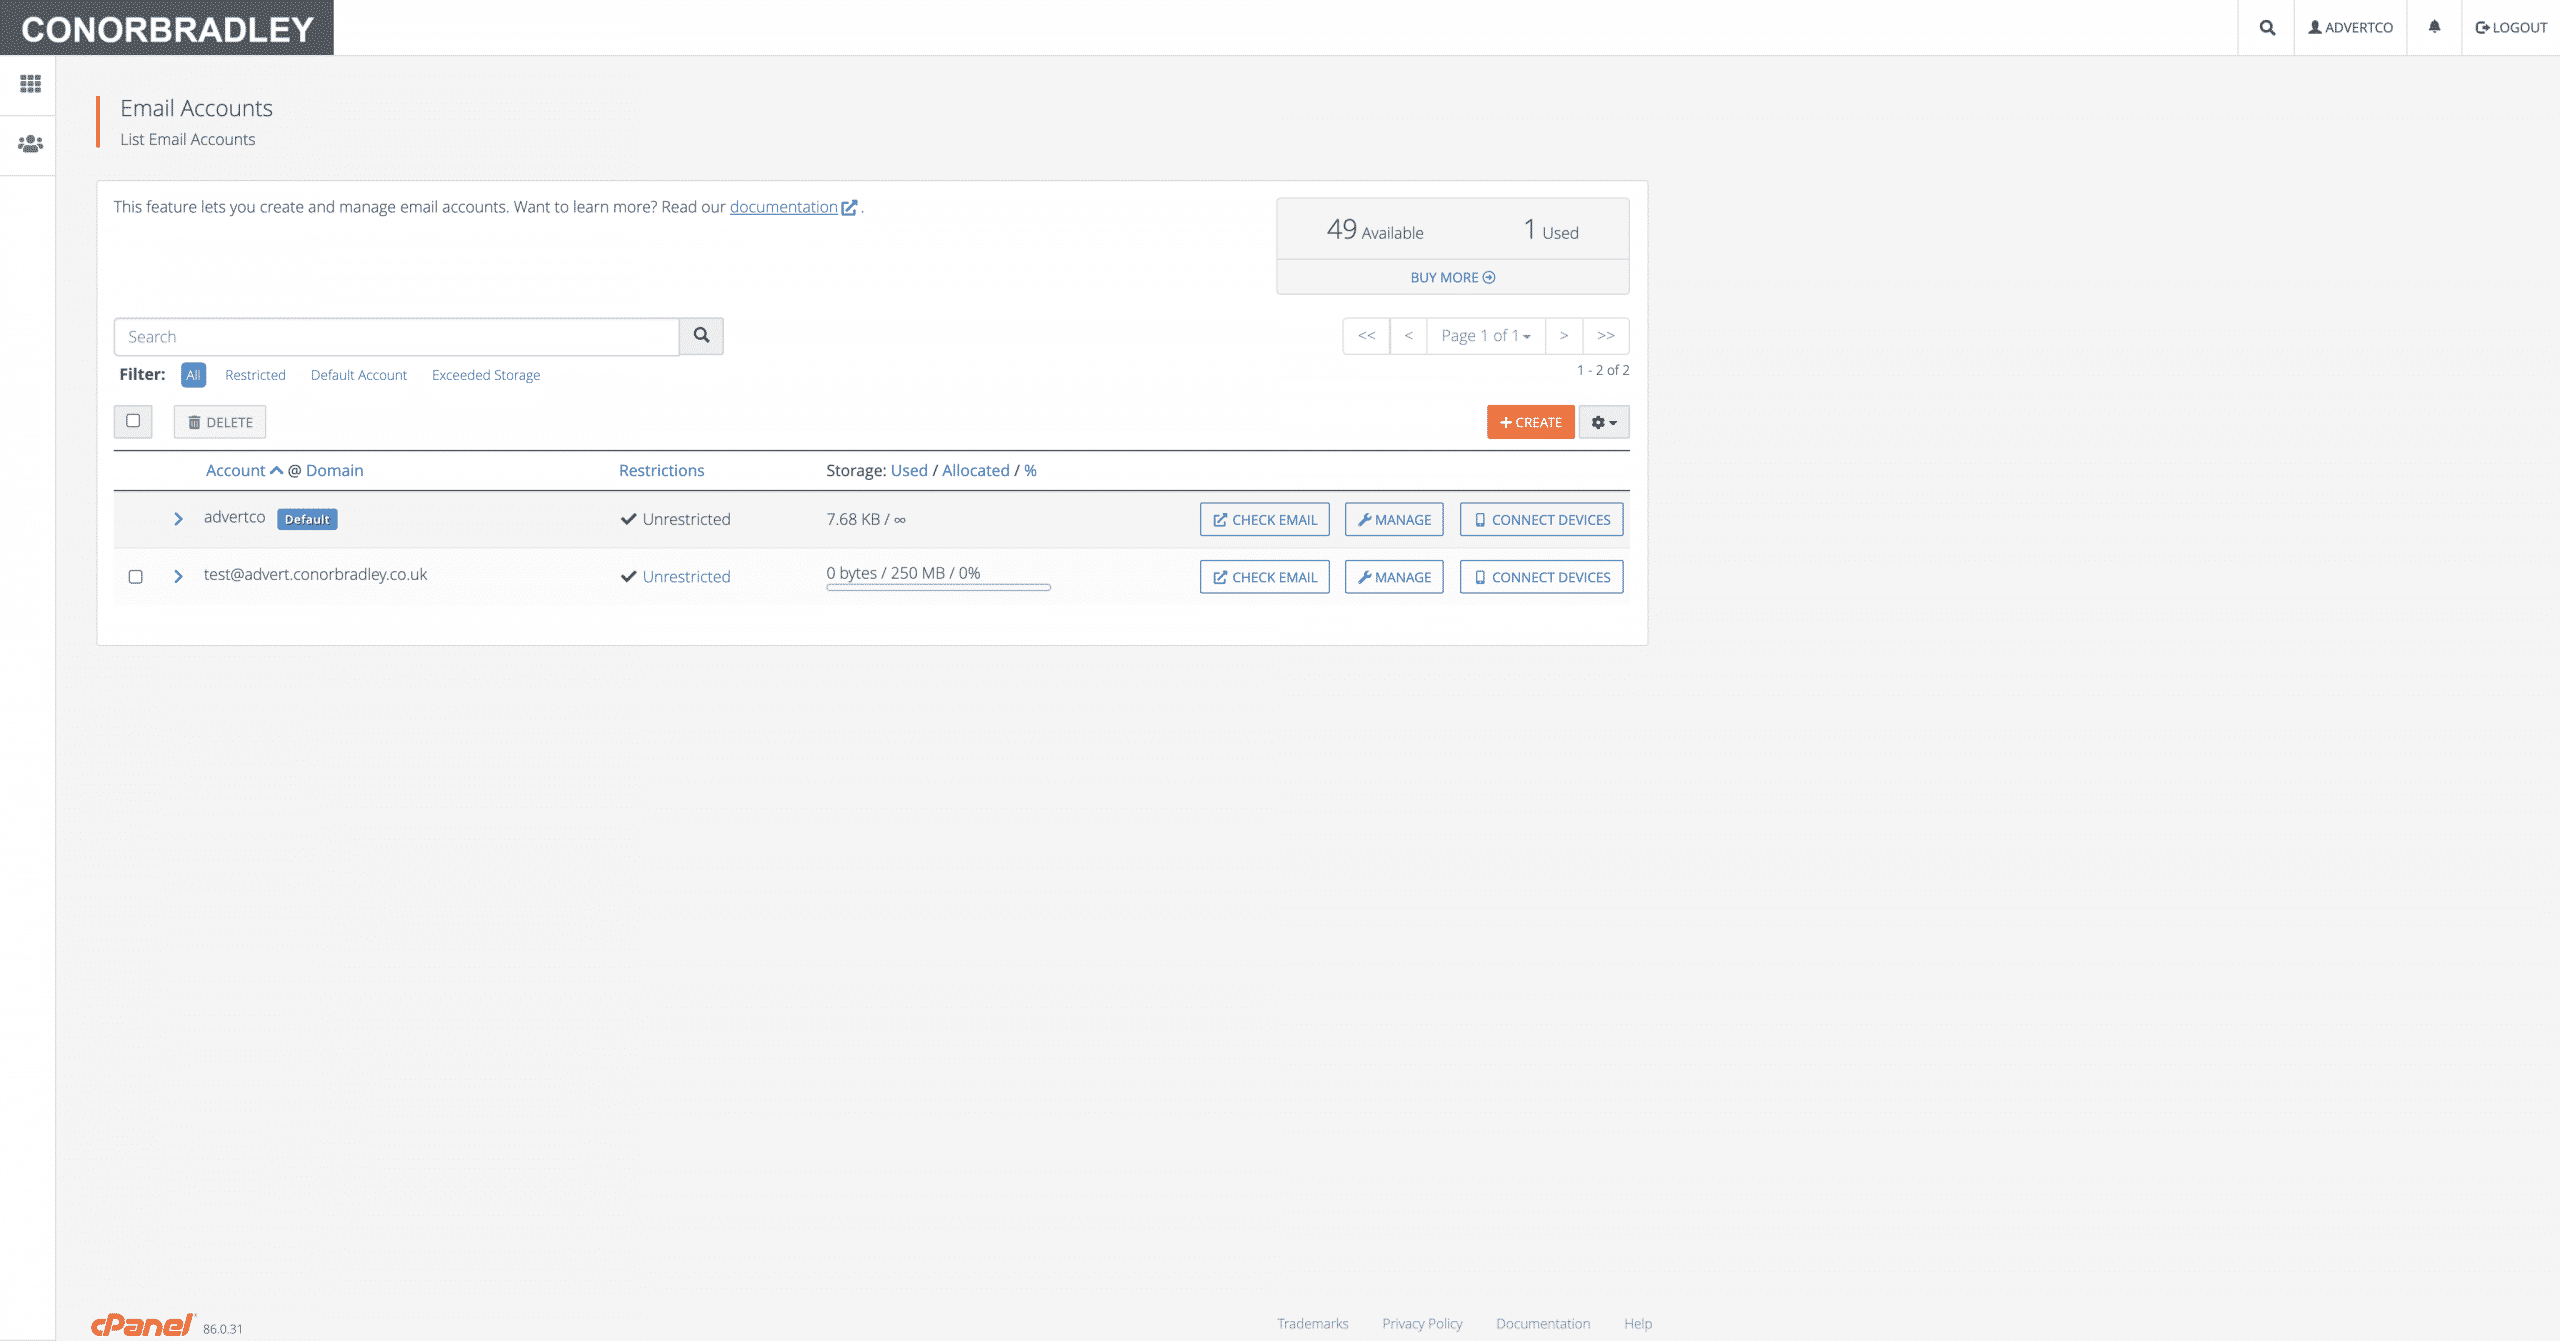The image size is (2560, 1341).
Task: Click the storage usage bar for test account
Action: (x=938, y=587)
